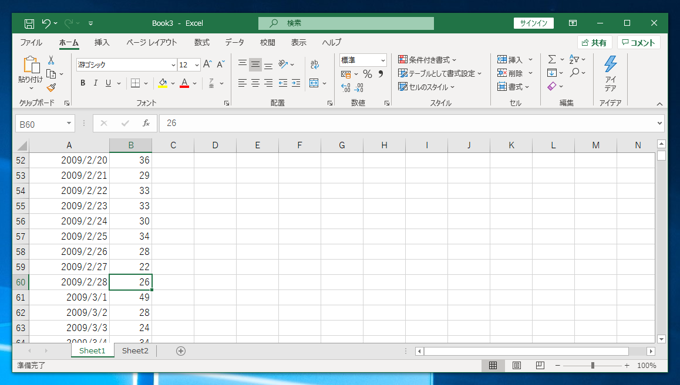Click the Wrap Text icon
The image size is (680, 385).
[x=315, y=65]
